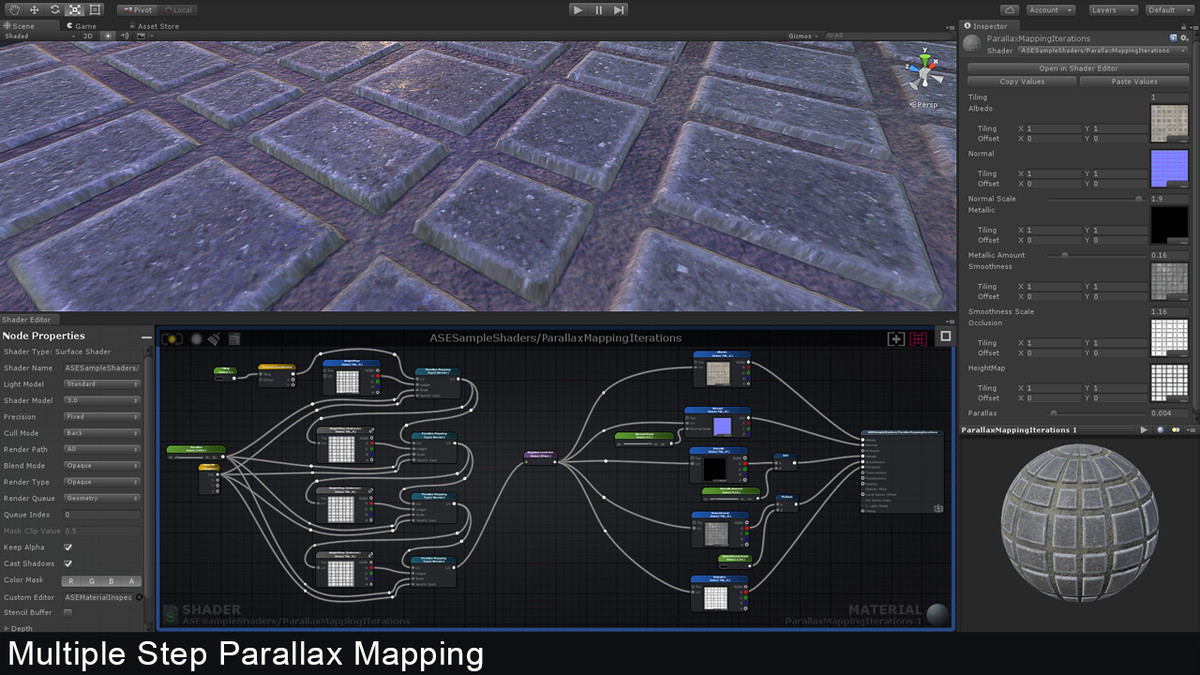Open the Precision dropdown
Screen dimensions: 1200x675
pyautogui.click(x=102, y=417)
